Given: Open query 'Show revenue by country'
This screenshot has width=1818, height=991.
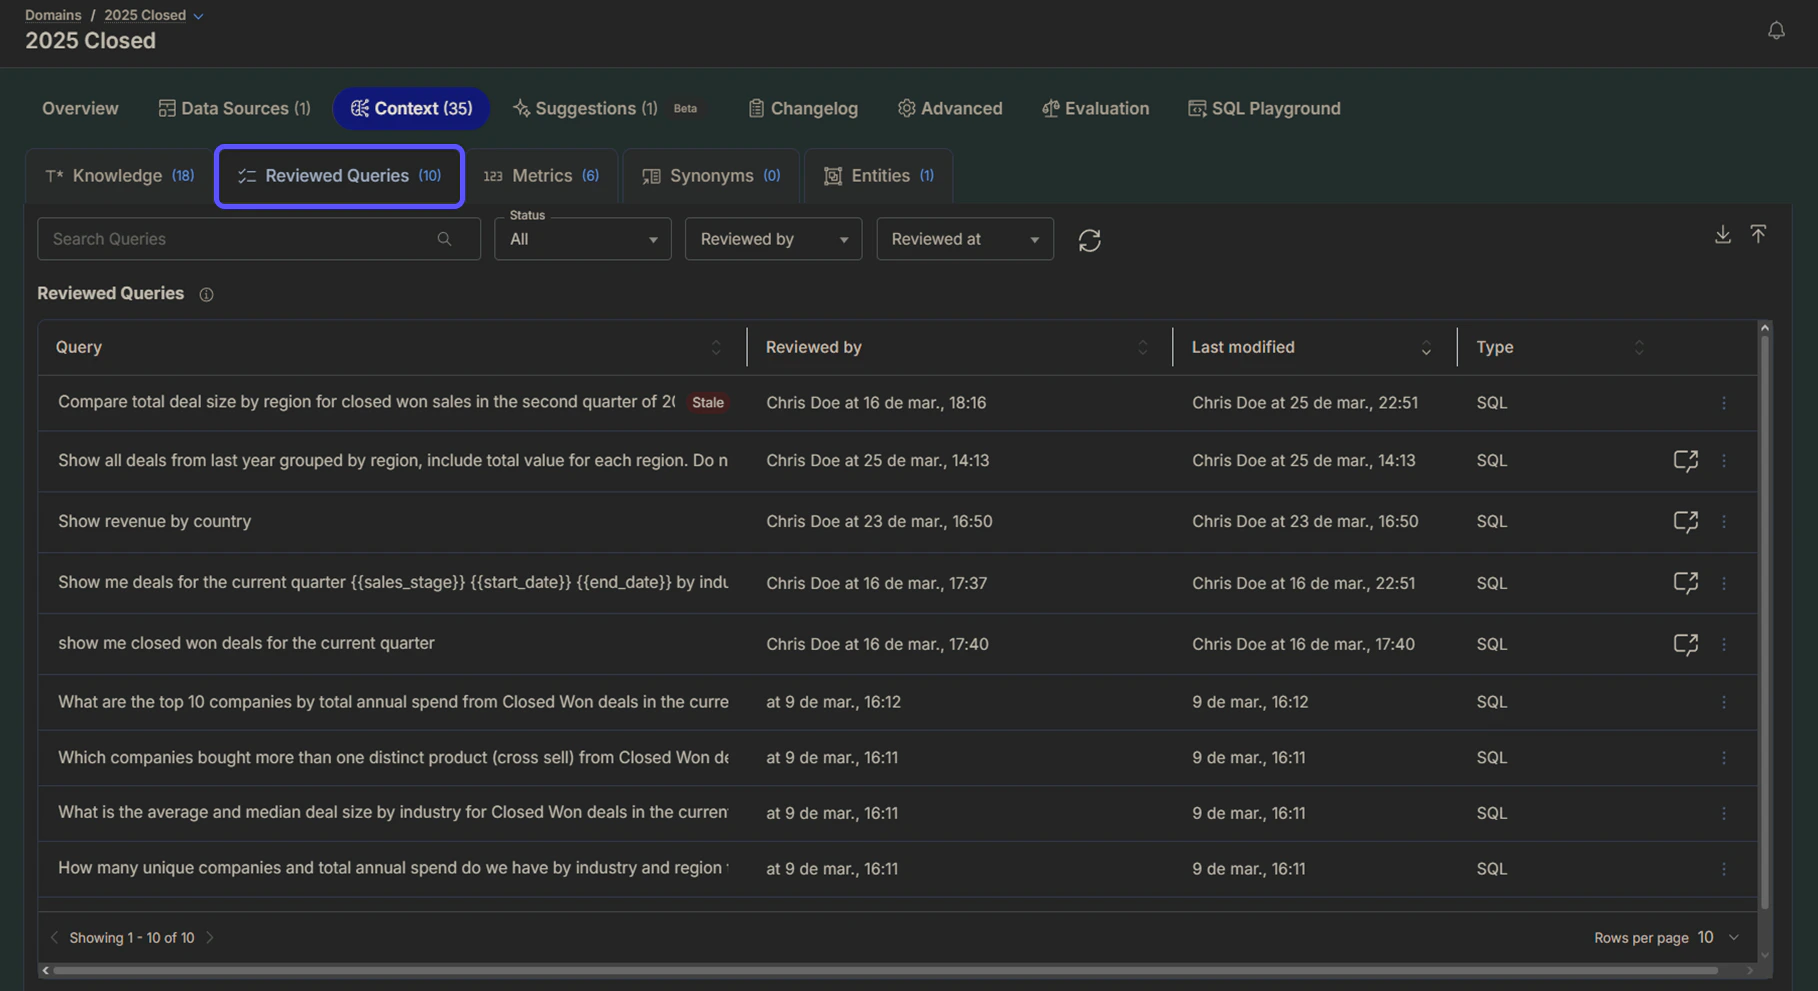Looking at the screenshot, I should 154,521.
